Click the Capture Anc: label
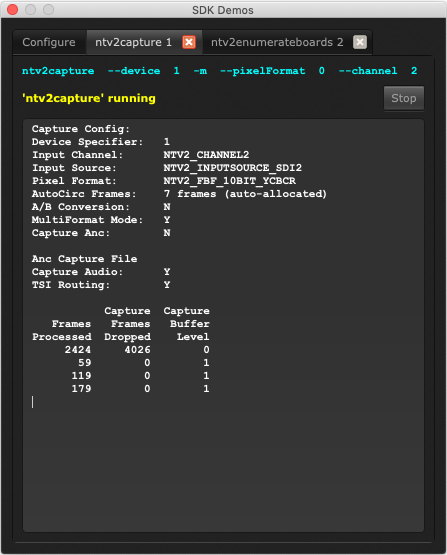The image size is (447, 555). [71, 233]
